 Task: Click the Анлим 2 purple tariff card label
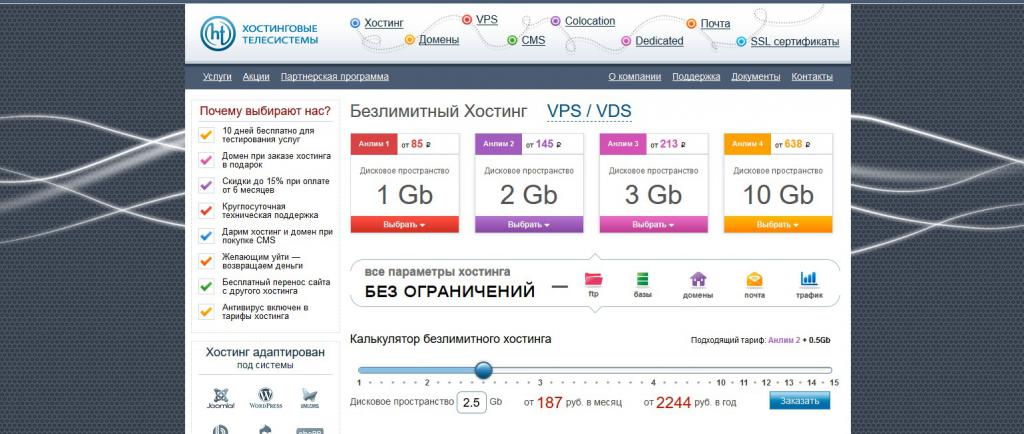[x=498, y=144]
